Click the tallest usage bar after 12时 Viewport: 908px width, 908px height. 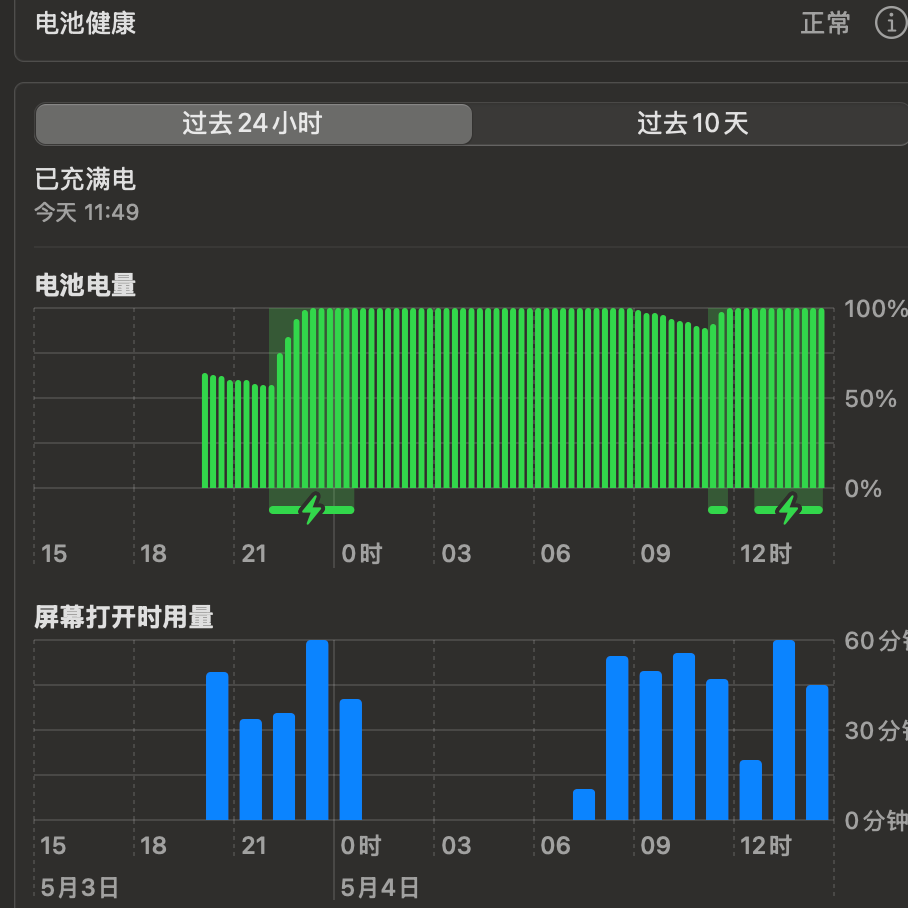click(784, 730)
